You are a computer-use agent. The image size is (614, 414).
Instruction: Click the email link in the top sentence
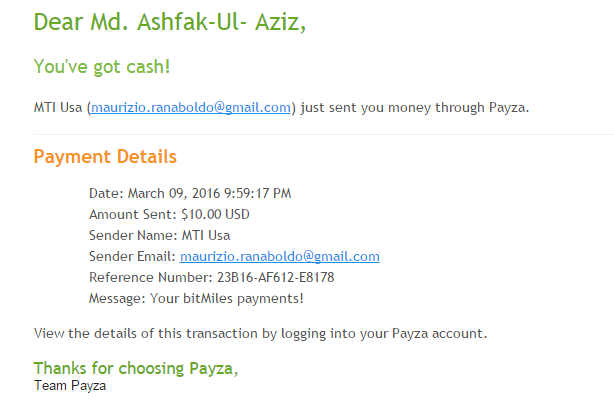[x=191, y=107]
